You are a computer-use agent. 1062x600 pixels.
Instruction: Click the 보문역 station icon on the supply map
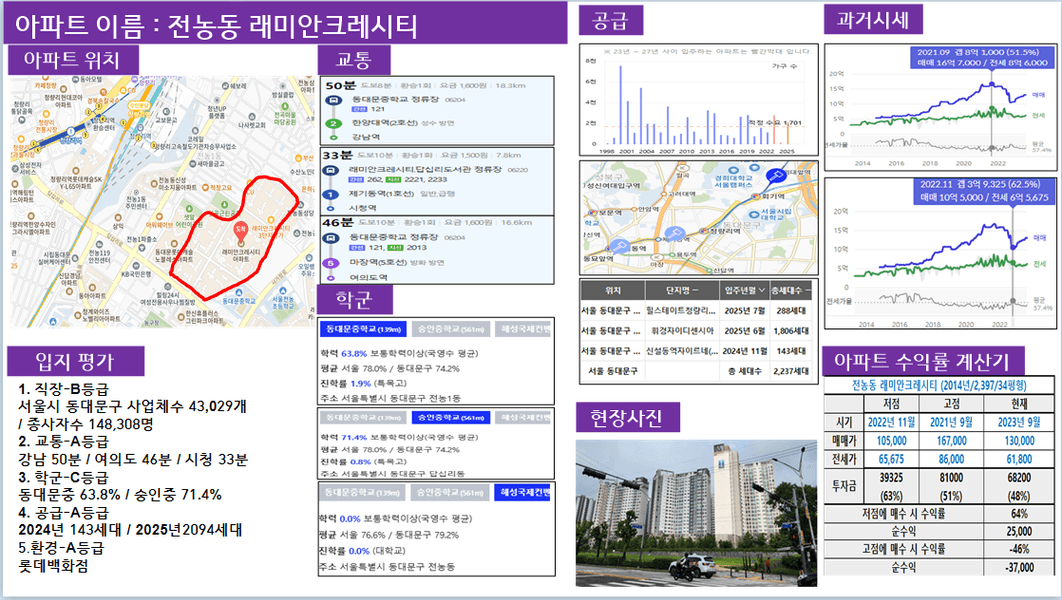pos(593,213)
